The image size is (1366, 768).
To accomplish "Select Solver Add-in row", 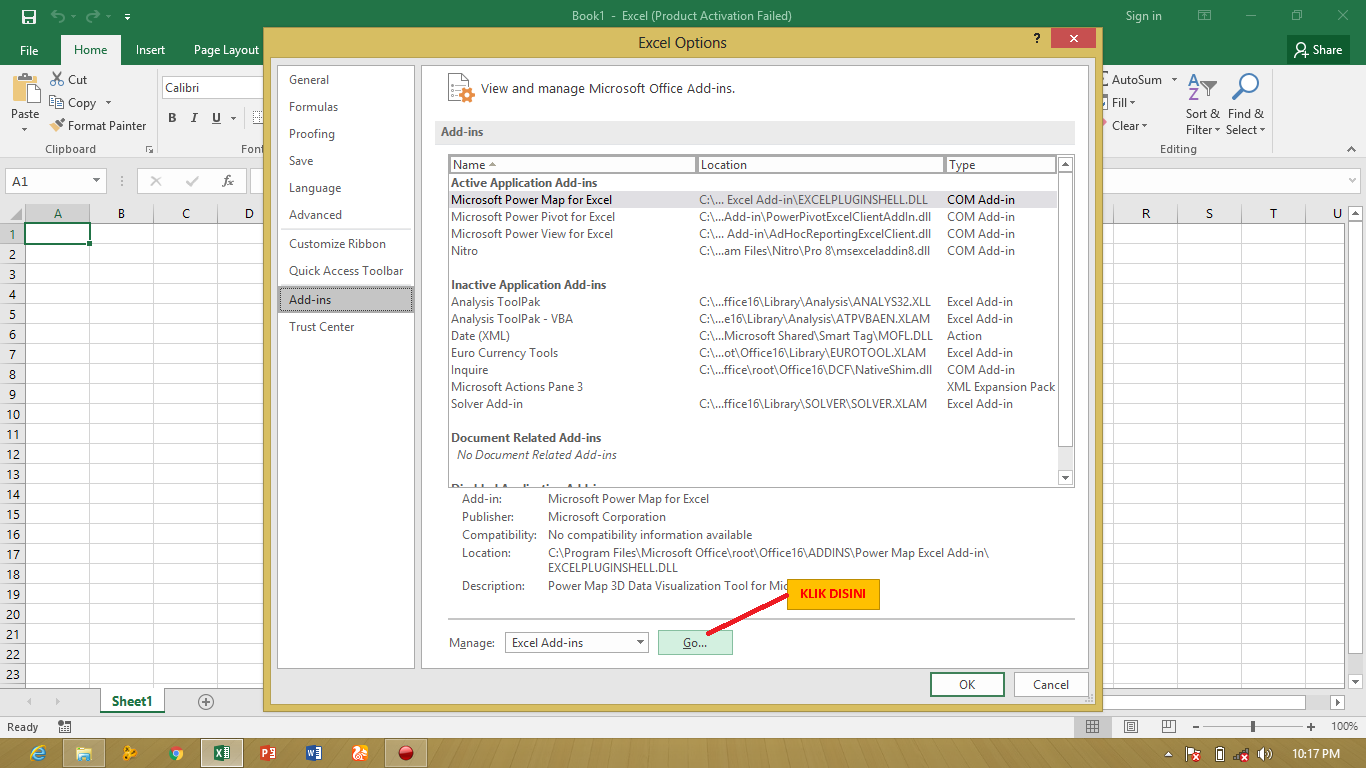I will click(x=753, y=404).
